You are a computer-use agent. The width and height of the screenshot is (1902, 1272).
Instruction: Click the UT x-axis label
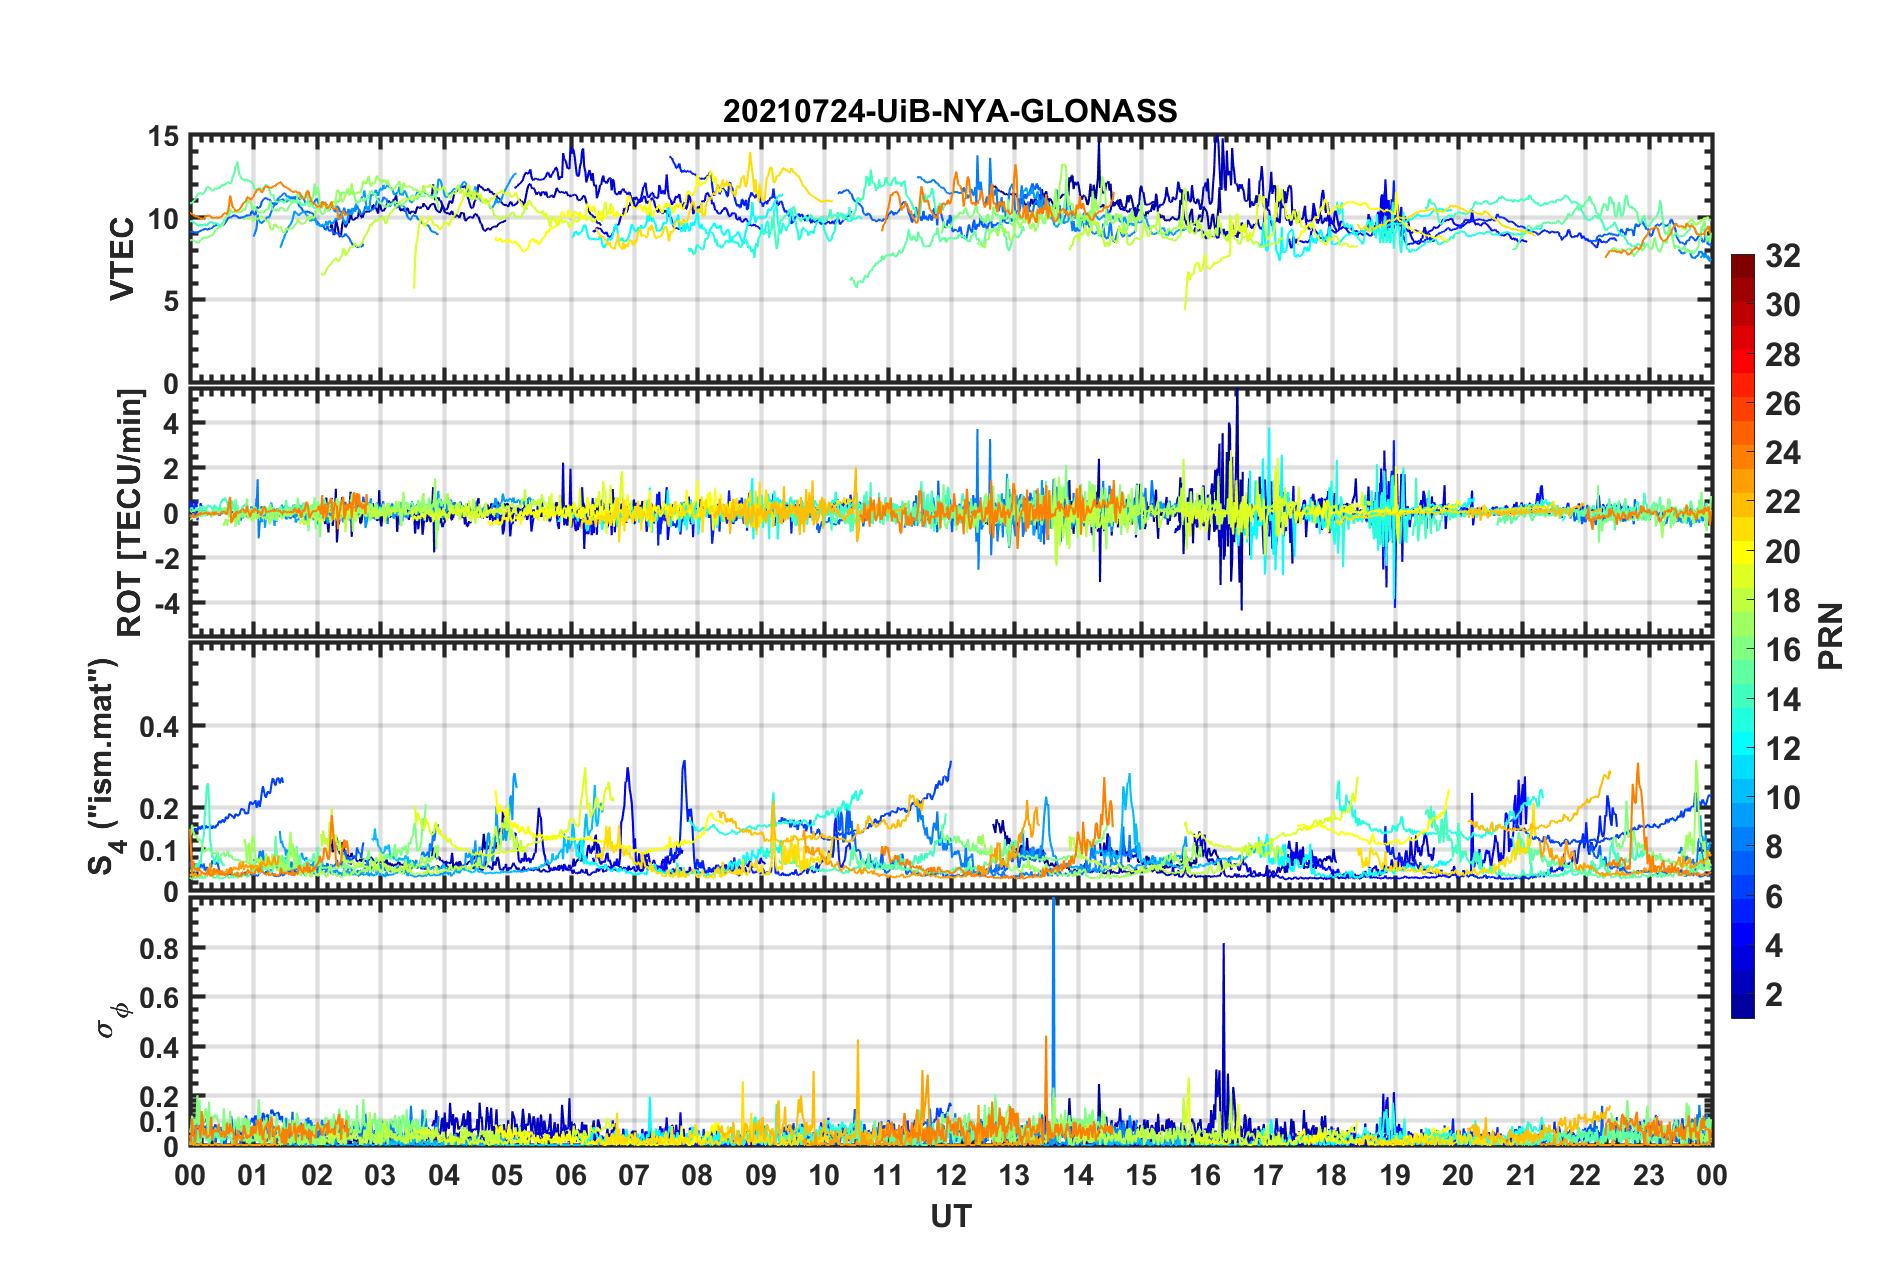(951, 1216)
